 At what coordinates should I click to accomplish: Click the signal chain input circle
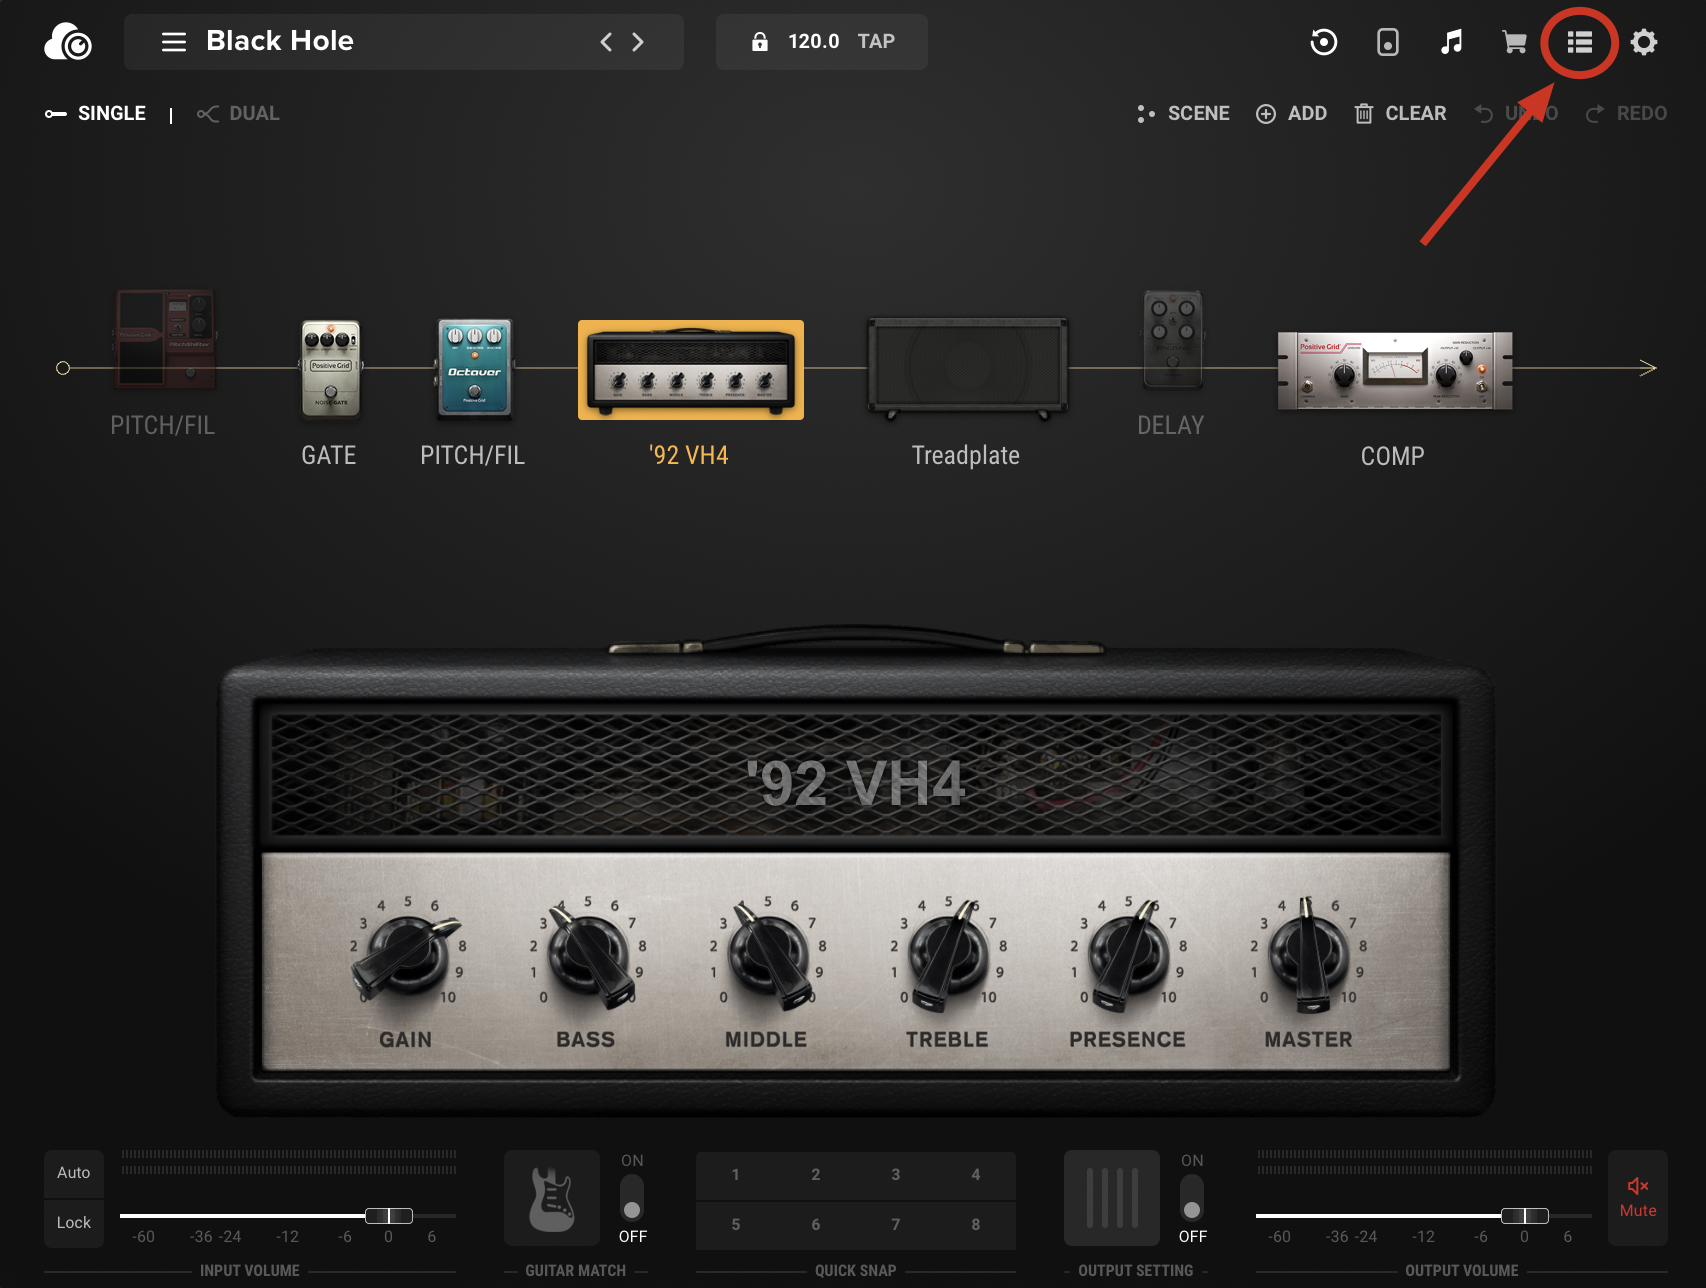(x=63, y=368)
